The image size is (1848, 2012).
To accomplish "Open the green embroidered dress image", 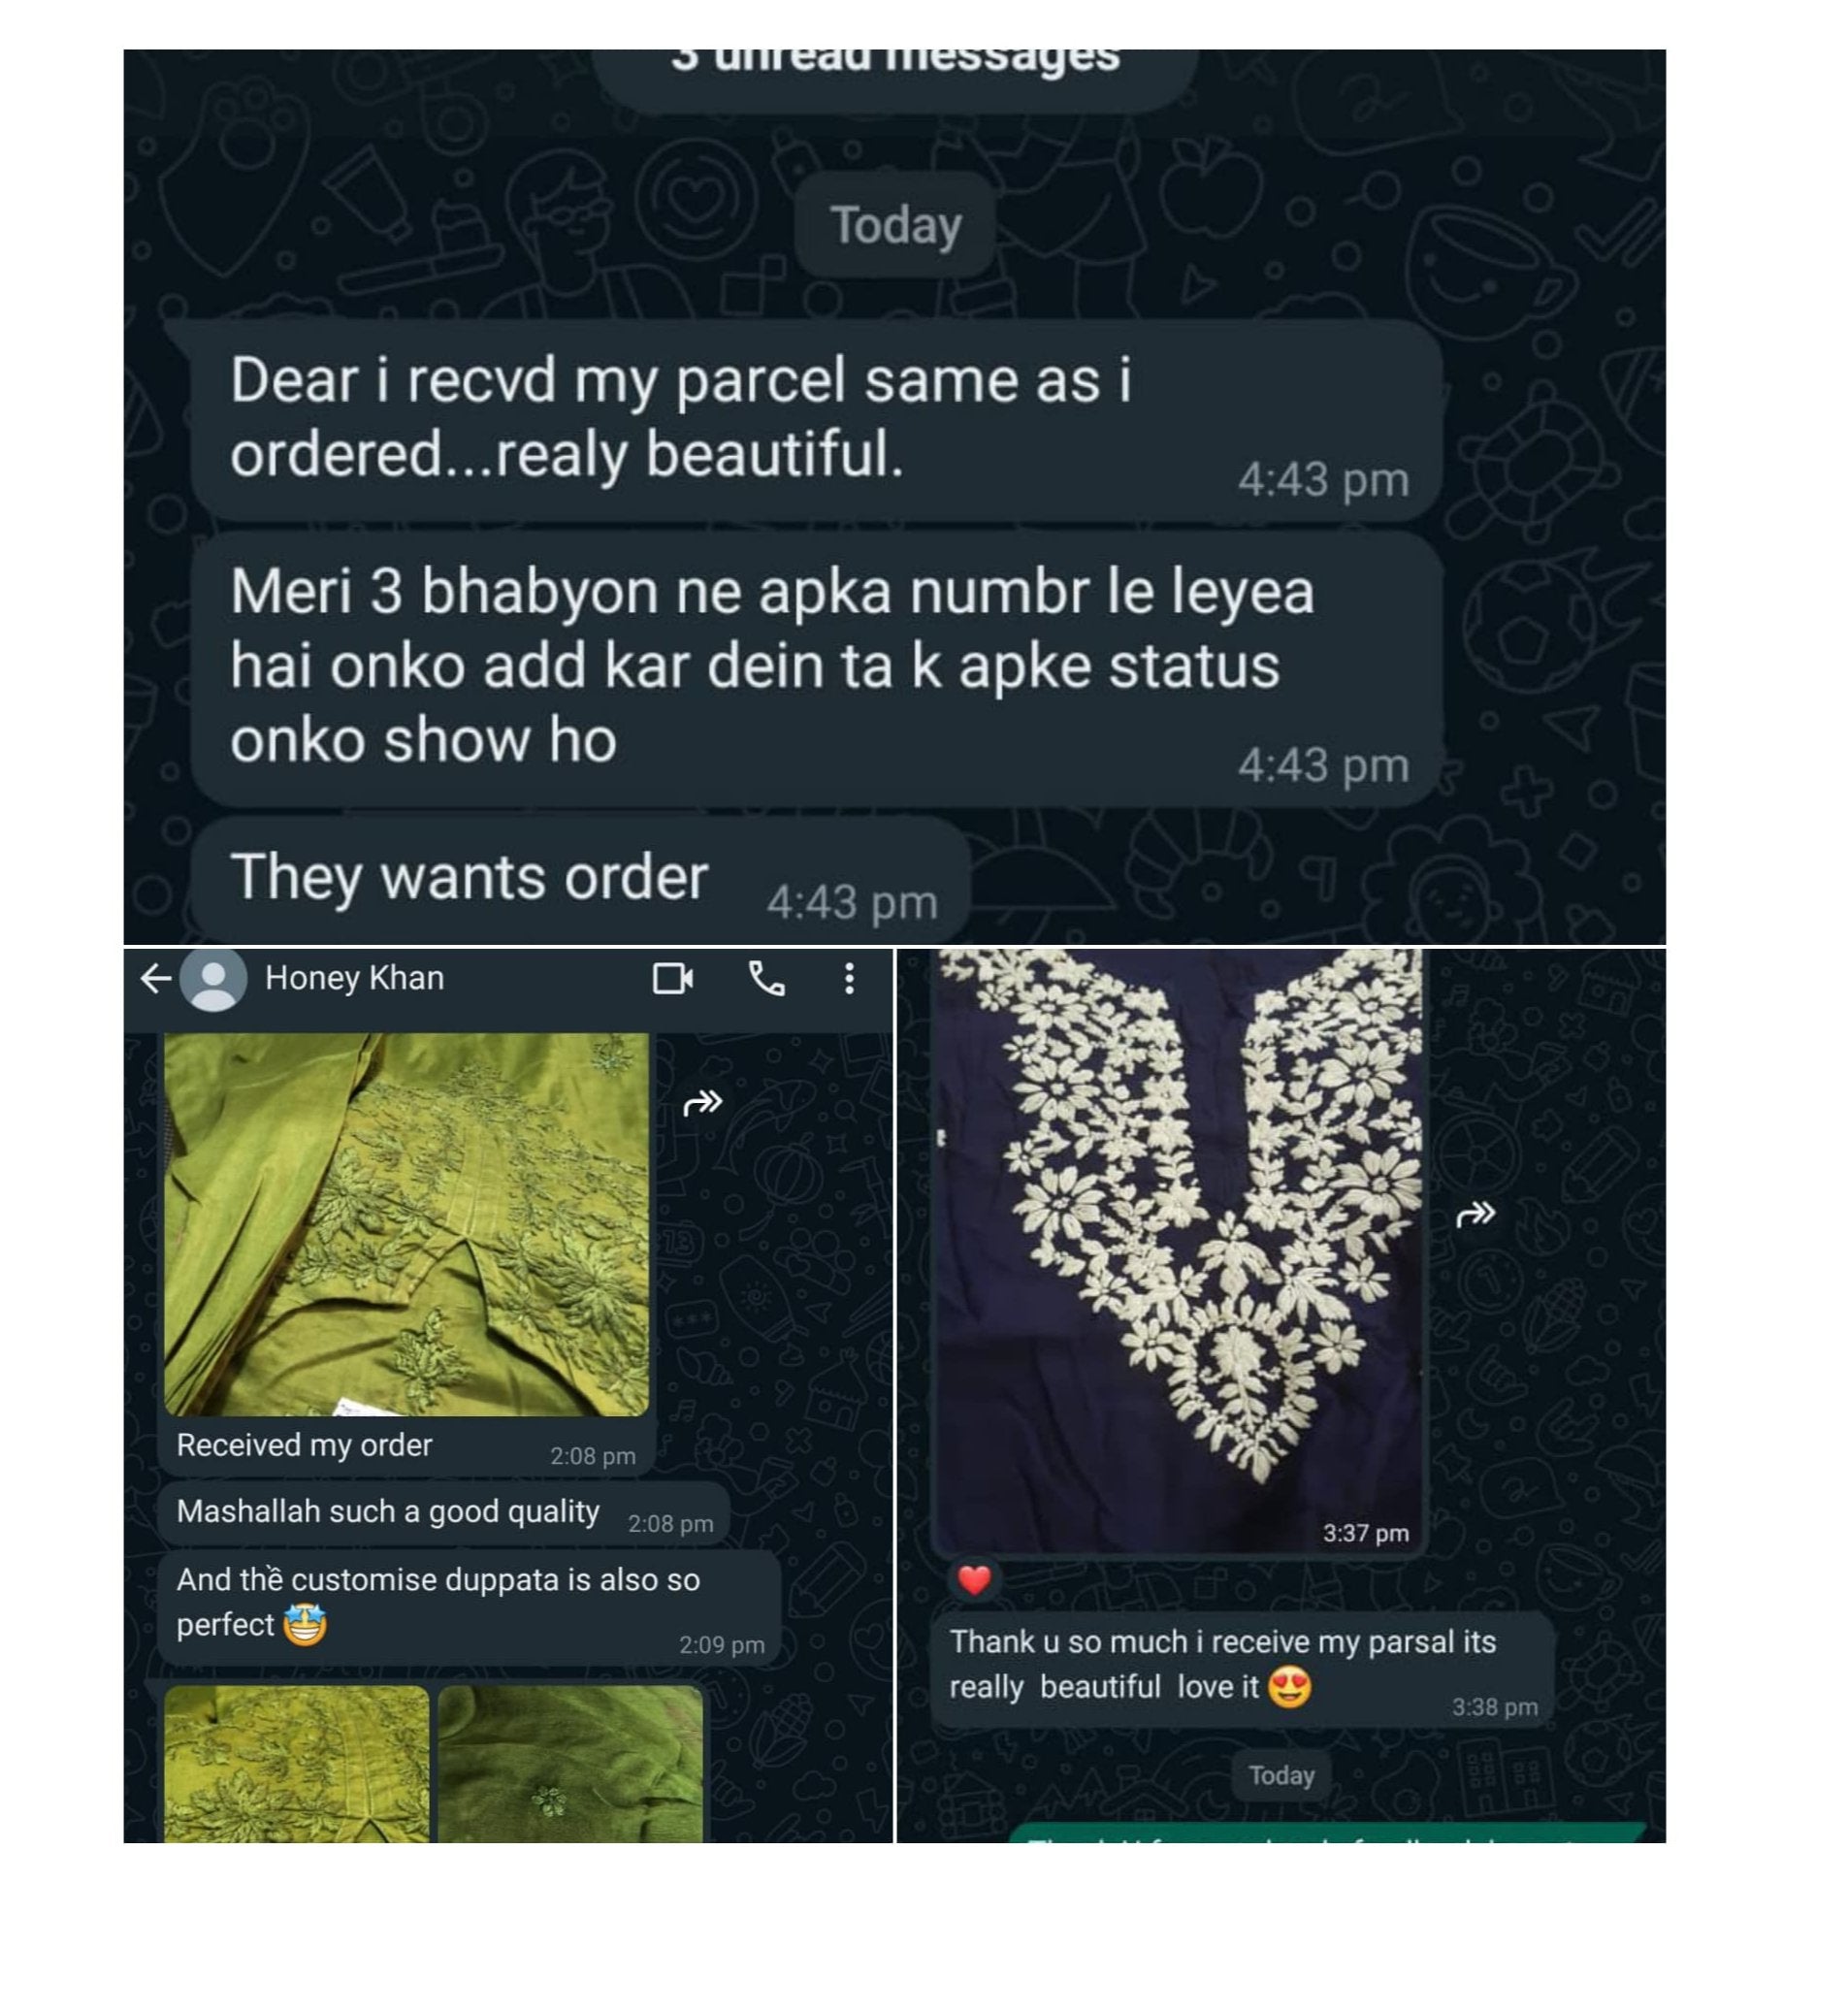I will coord(406,1224).
